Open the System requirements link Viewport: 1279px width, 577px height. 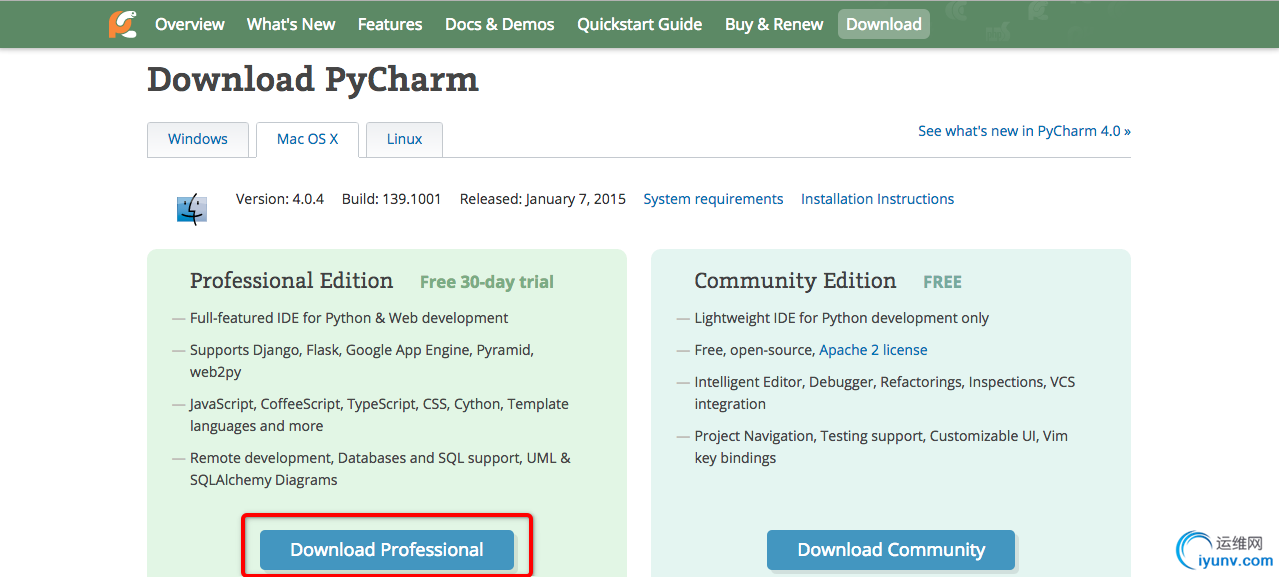coord(713,199)
